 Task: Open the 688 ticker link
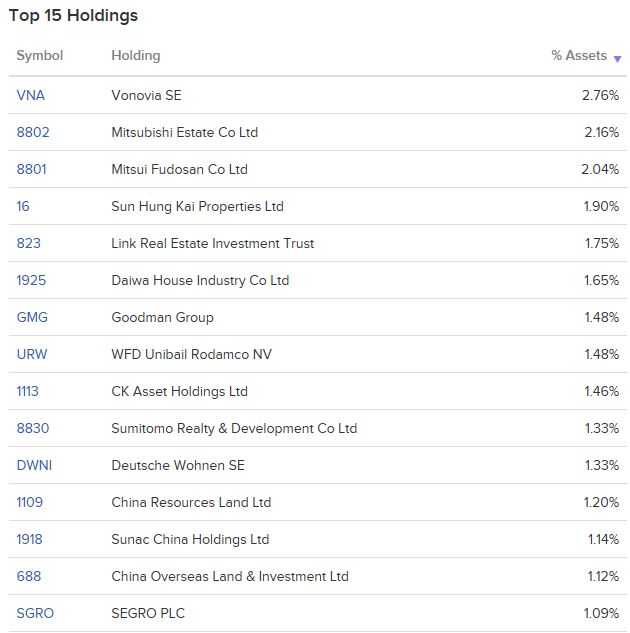tap(29, 576)
